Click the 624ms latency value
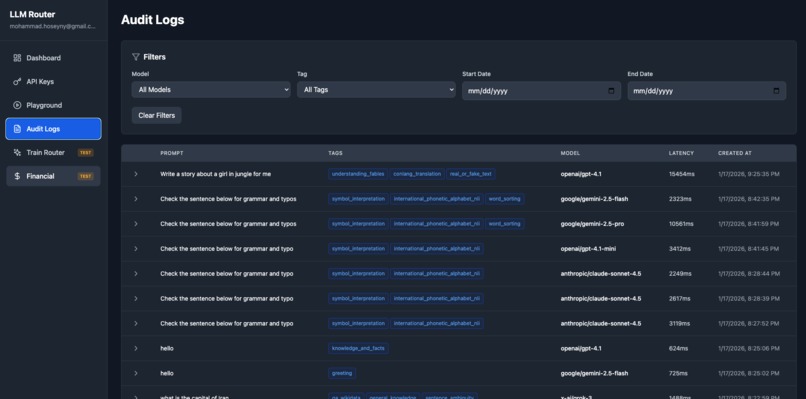The image size is (806, 399). (x=678, y=349)
